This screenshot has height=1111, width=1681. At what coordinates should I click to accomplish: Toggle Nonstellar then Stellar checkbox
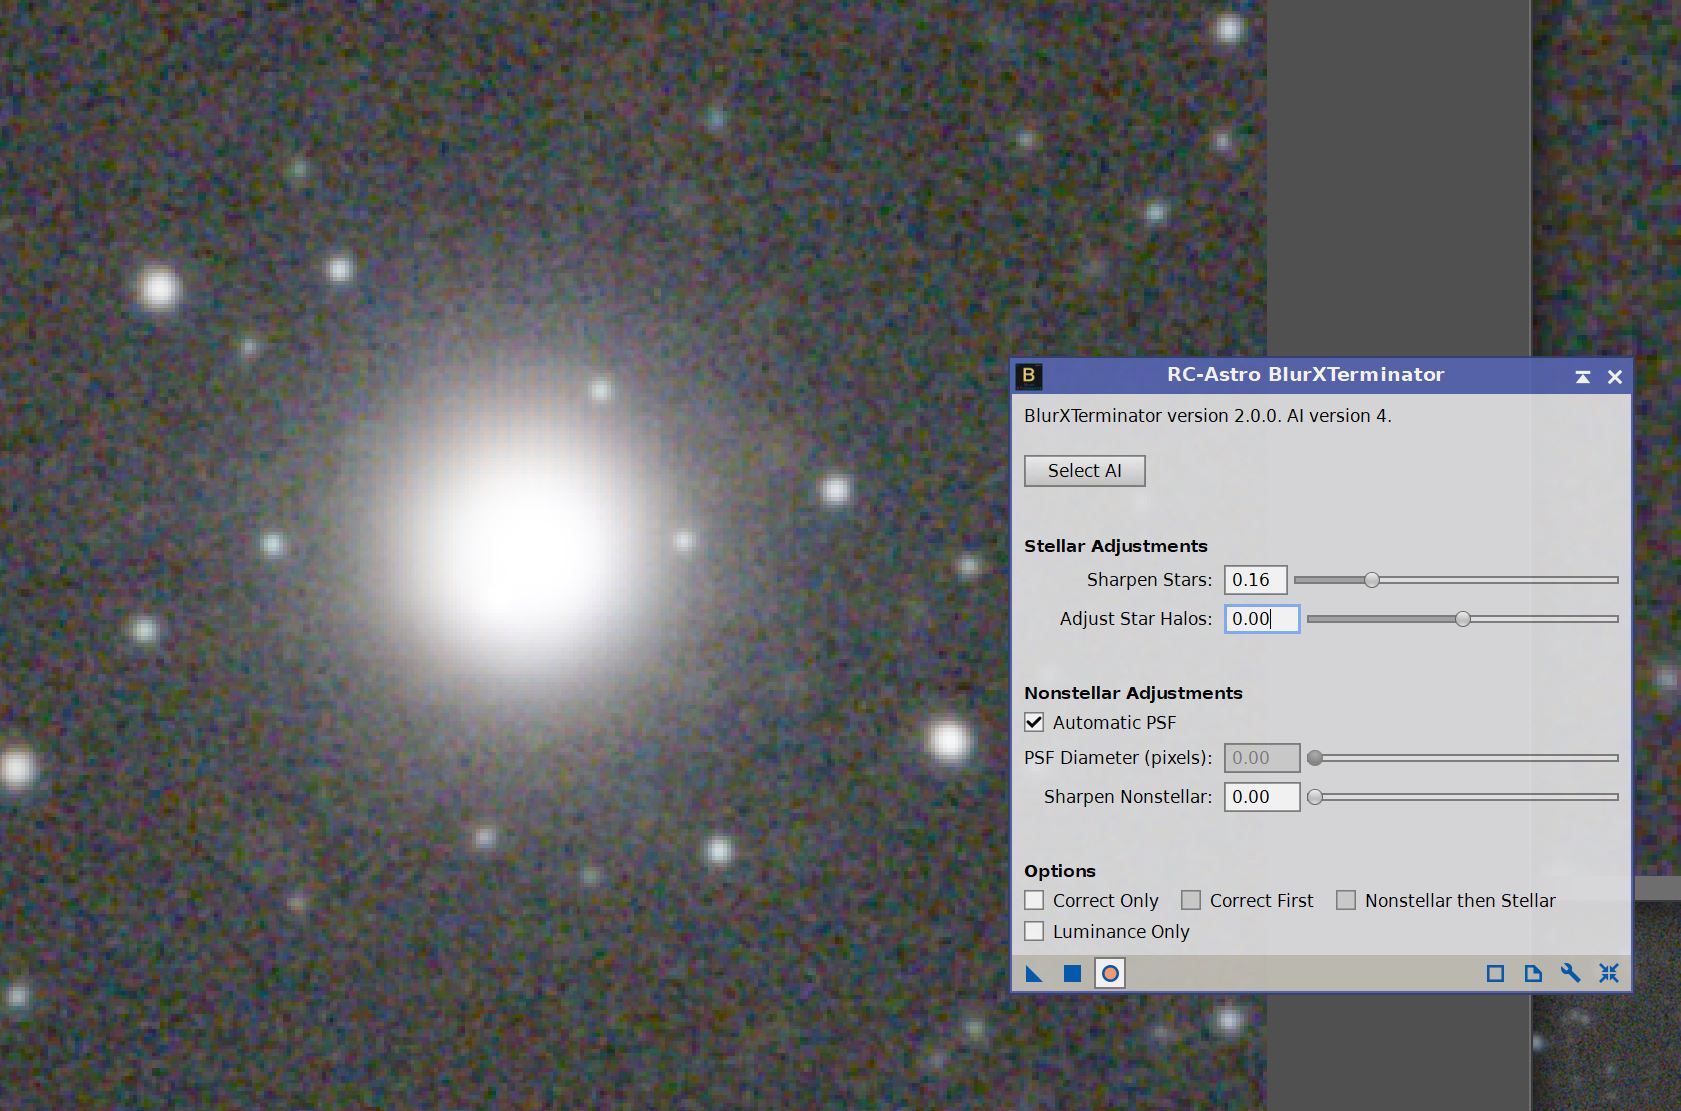click(1346, 900)
